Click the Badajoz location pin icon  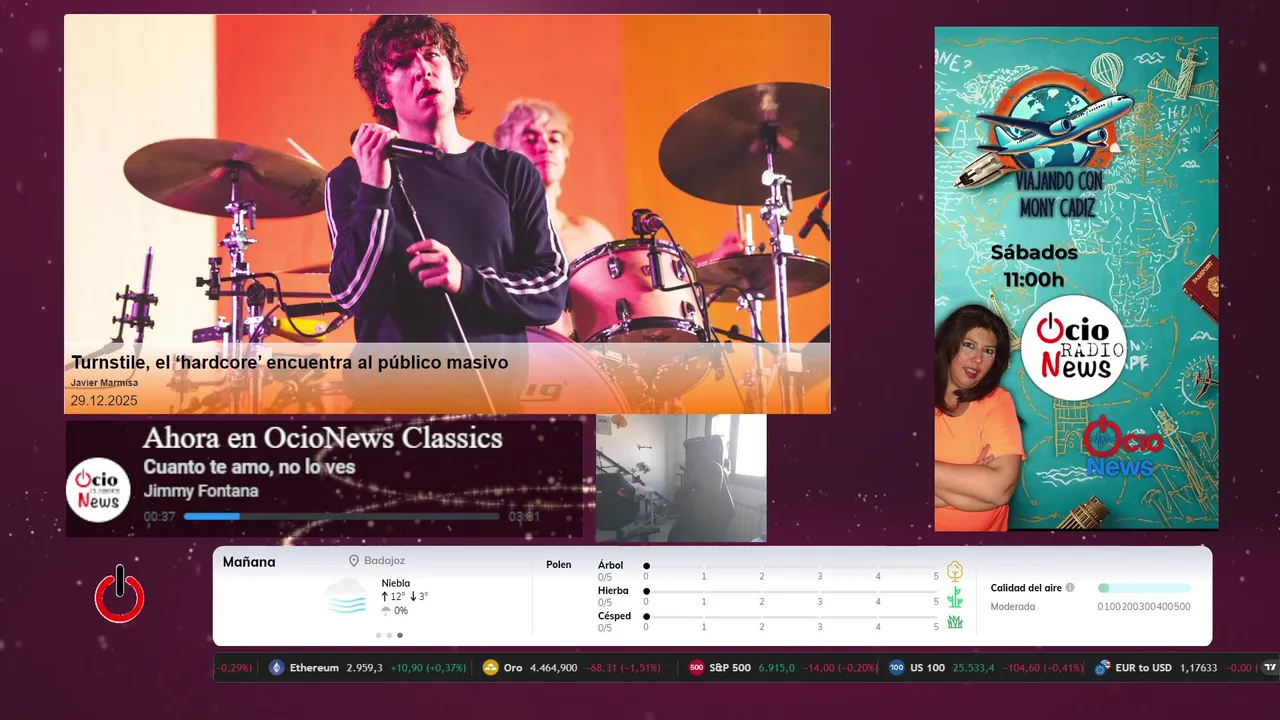click(x=354, y=561)
